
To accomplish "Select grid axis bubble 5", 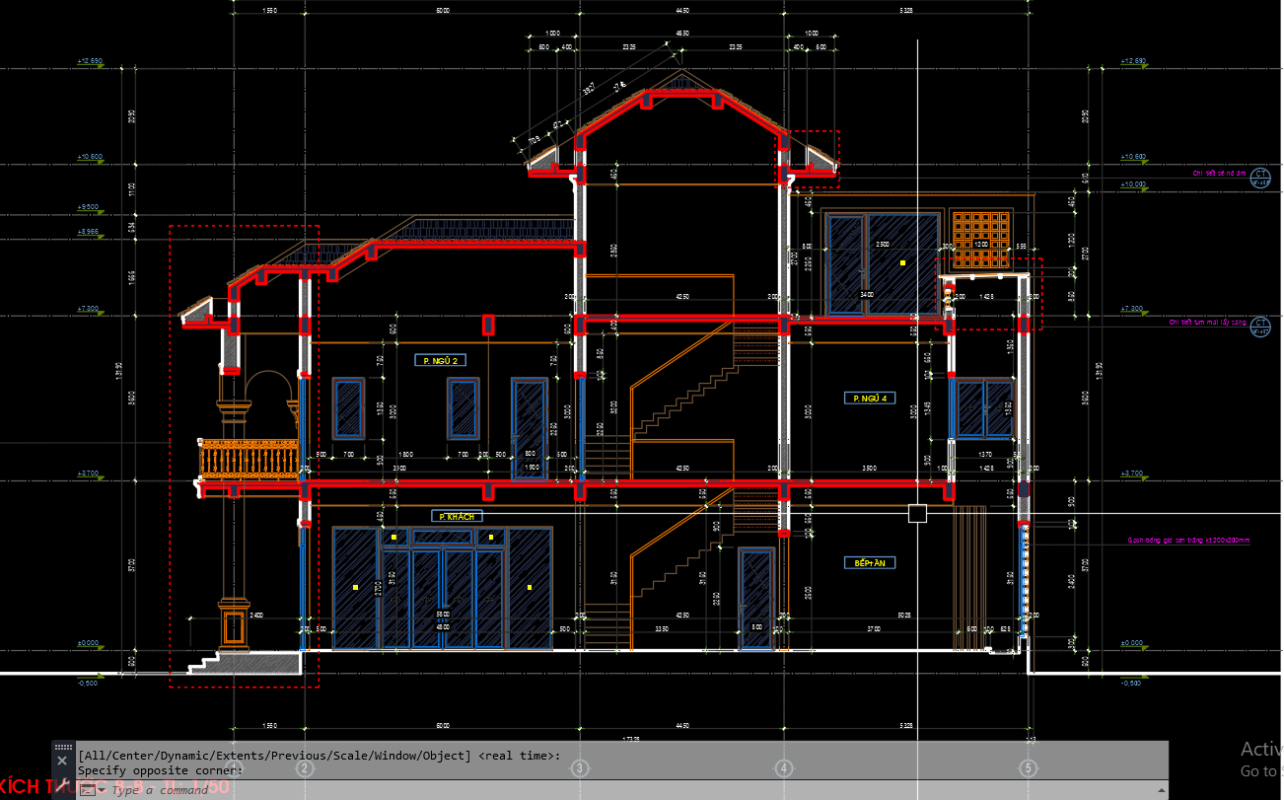I will pos(1028,768).
